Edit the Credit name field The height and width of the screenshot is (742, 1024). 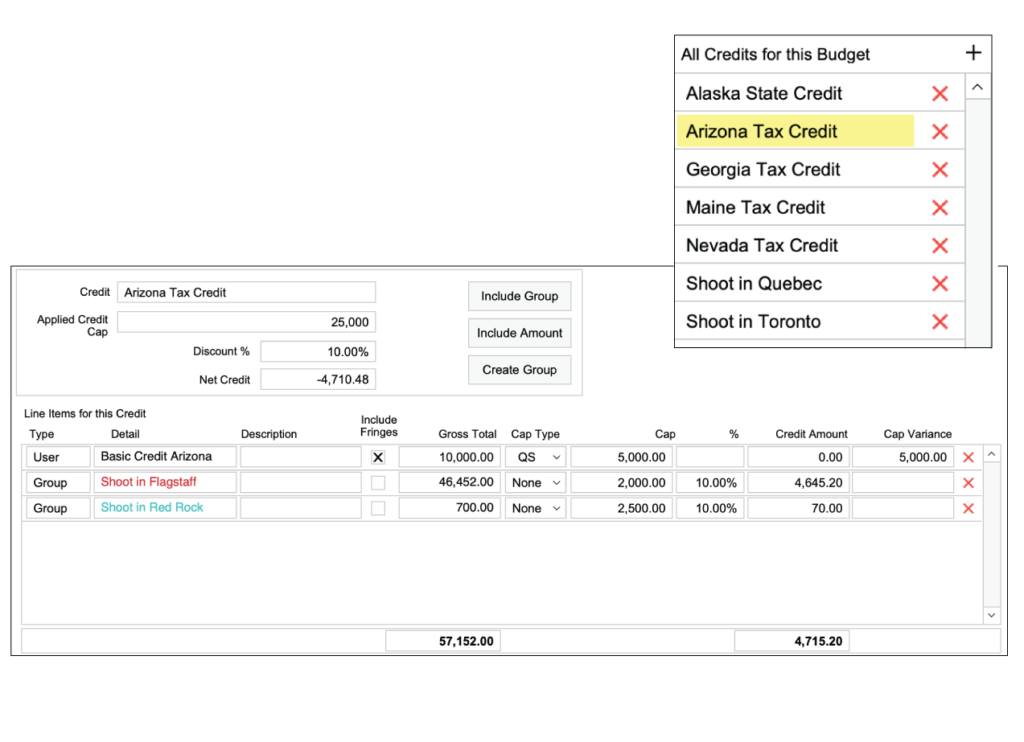246,293
